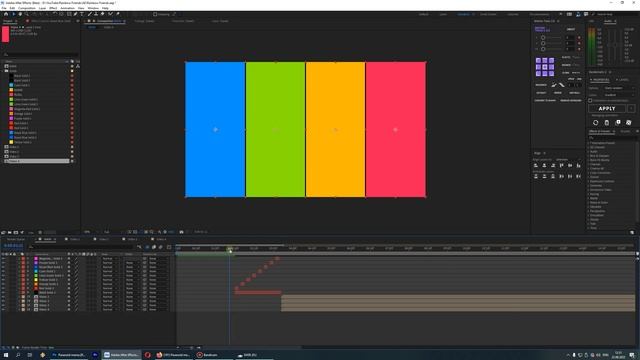This screenshot has width=640, height=360.
Task: Click the second Motion Tools slider knob
Action: point(543,43)
